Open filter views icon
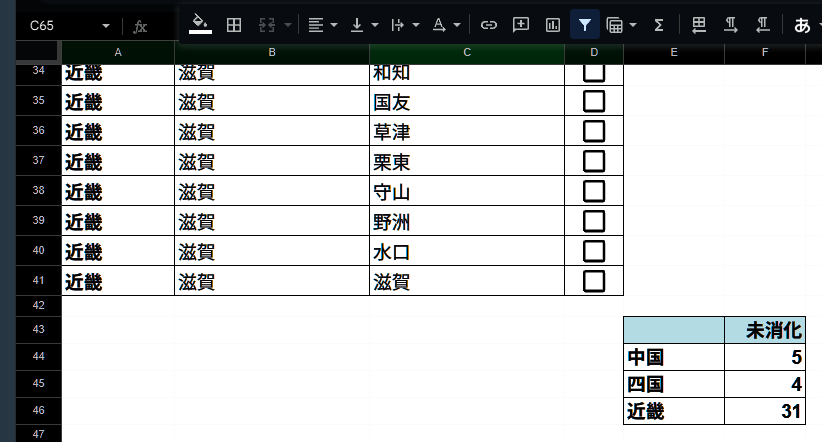 pyautogui.click(x=614, y=25)
